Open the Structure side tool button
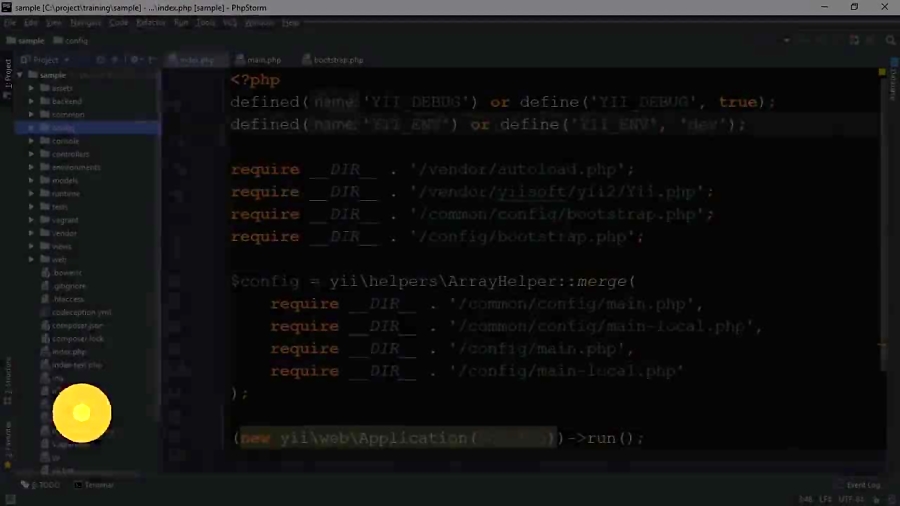 [x=7, y=380]
